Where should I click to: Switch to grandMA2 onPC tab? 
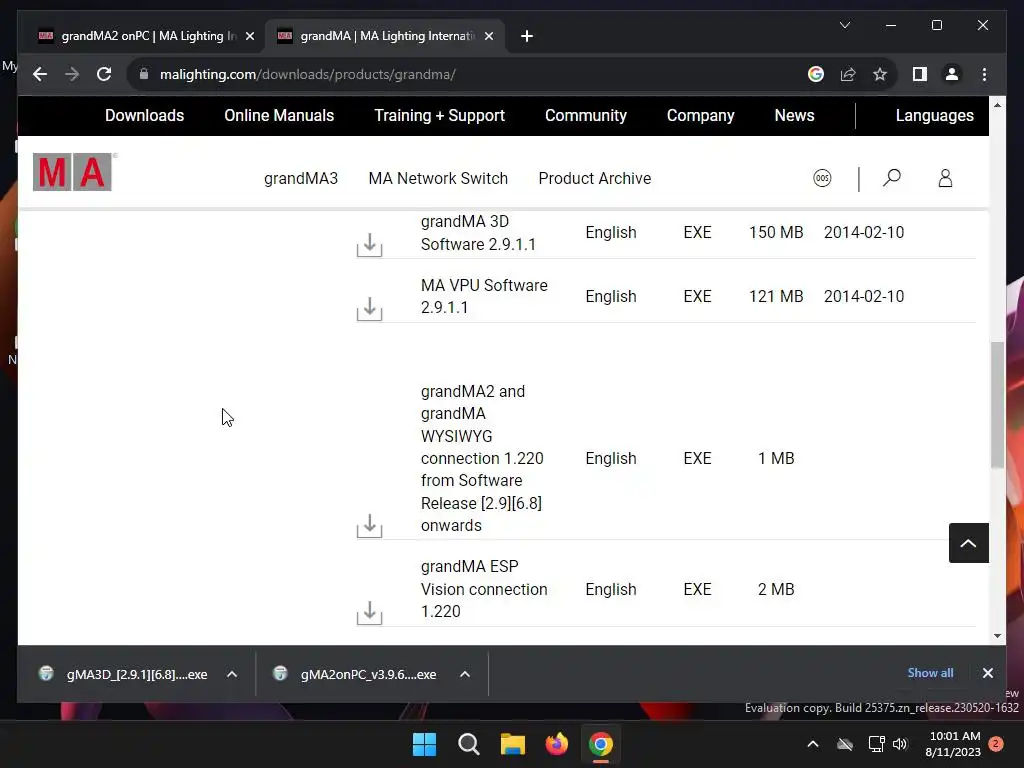[x=145, y=36]
